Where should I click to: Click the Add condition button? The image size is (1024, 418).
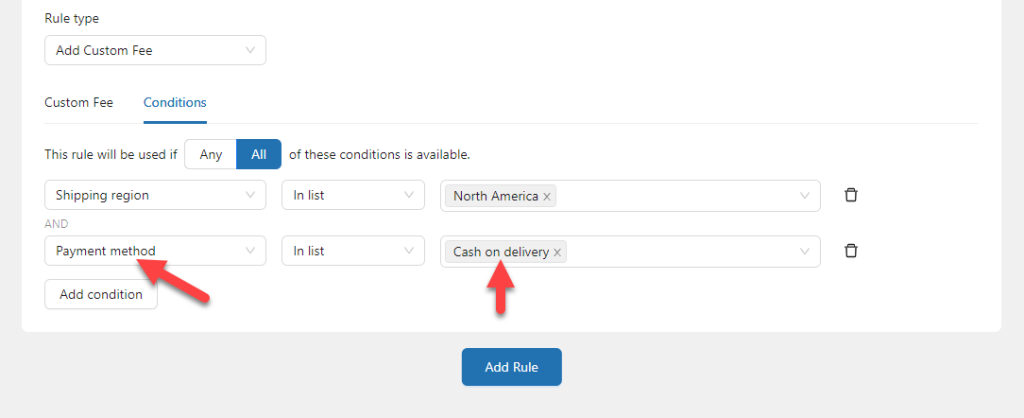(101, 294)
